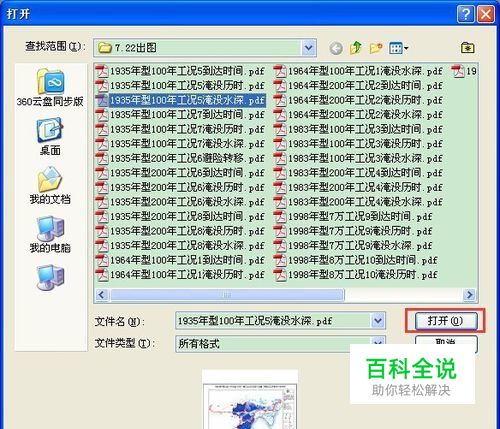Select 1998年型7万工况9淹没水深.pdf

point(353,246)
